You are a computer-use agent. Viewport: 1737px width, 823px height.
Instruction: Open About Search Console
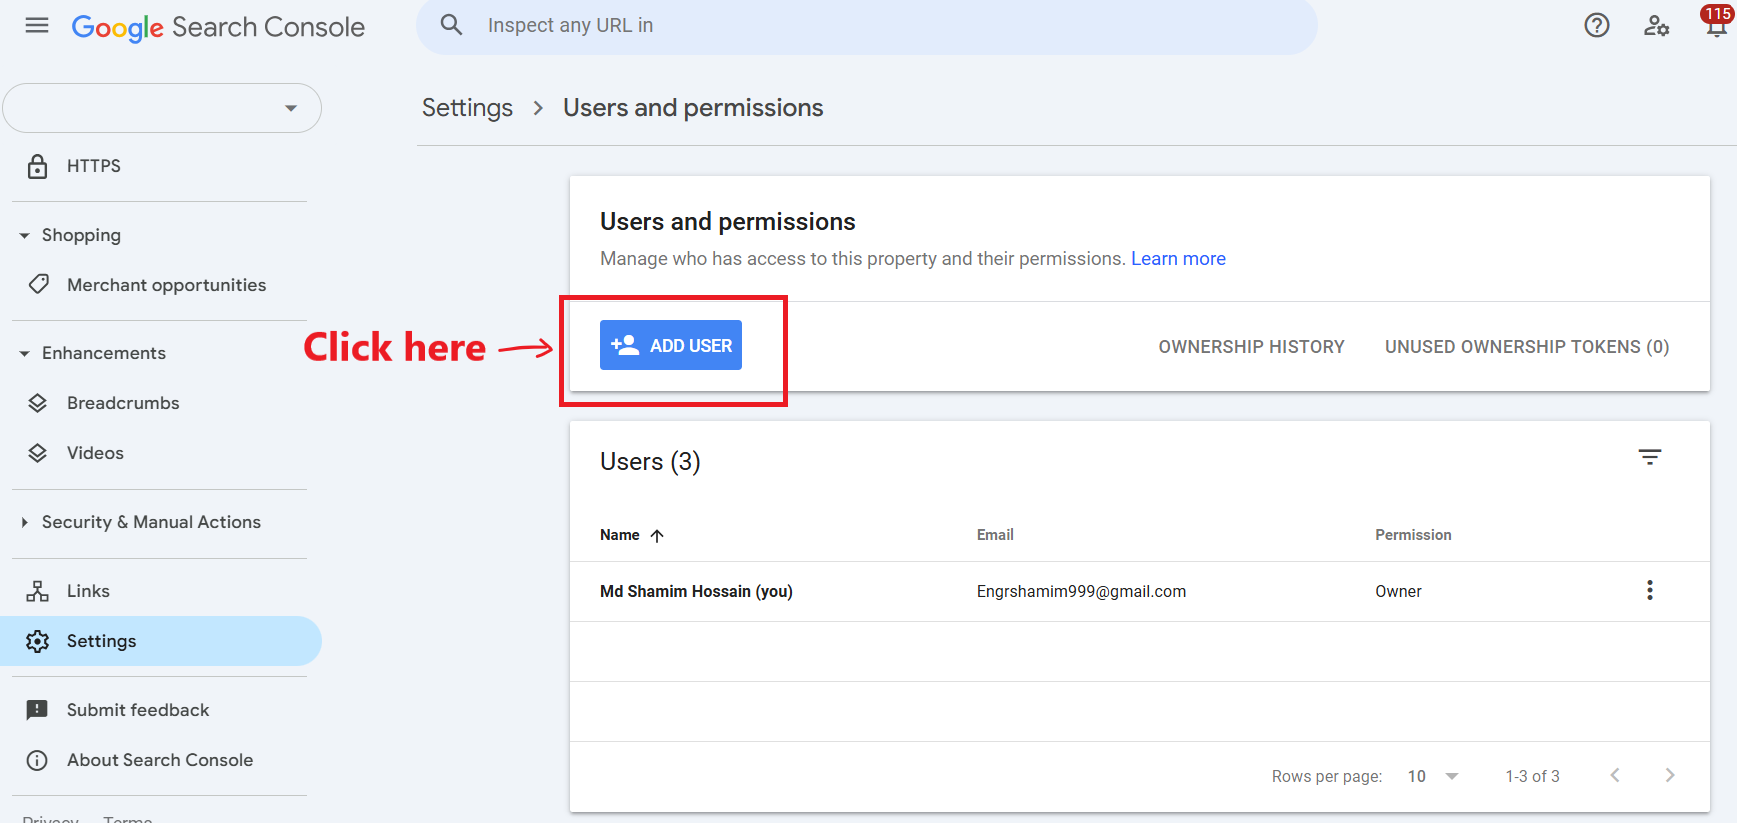[160, 760]
